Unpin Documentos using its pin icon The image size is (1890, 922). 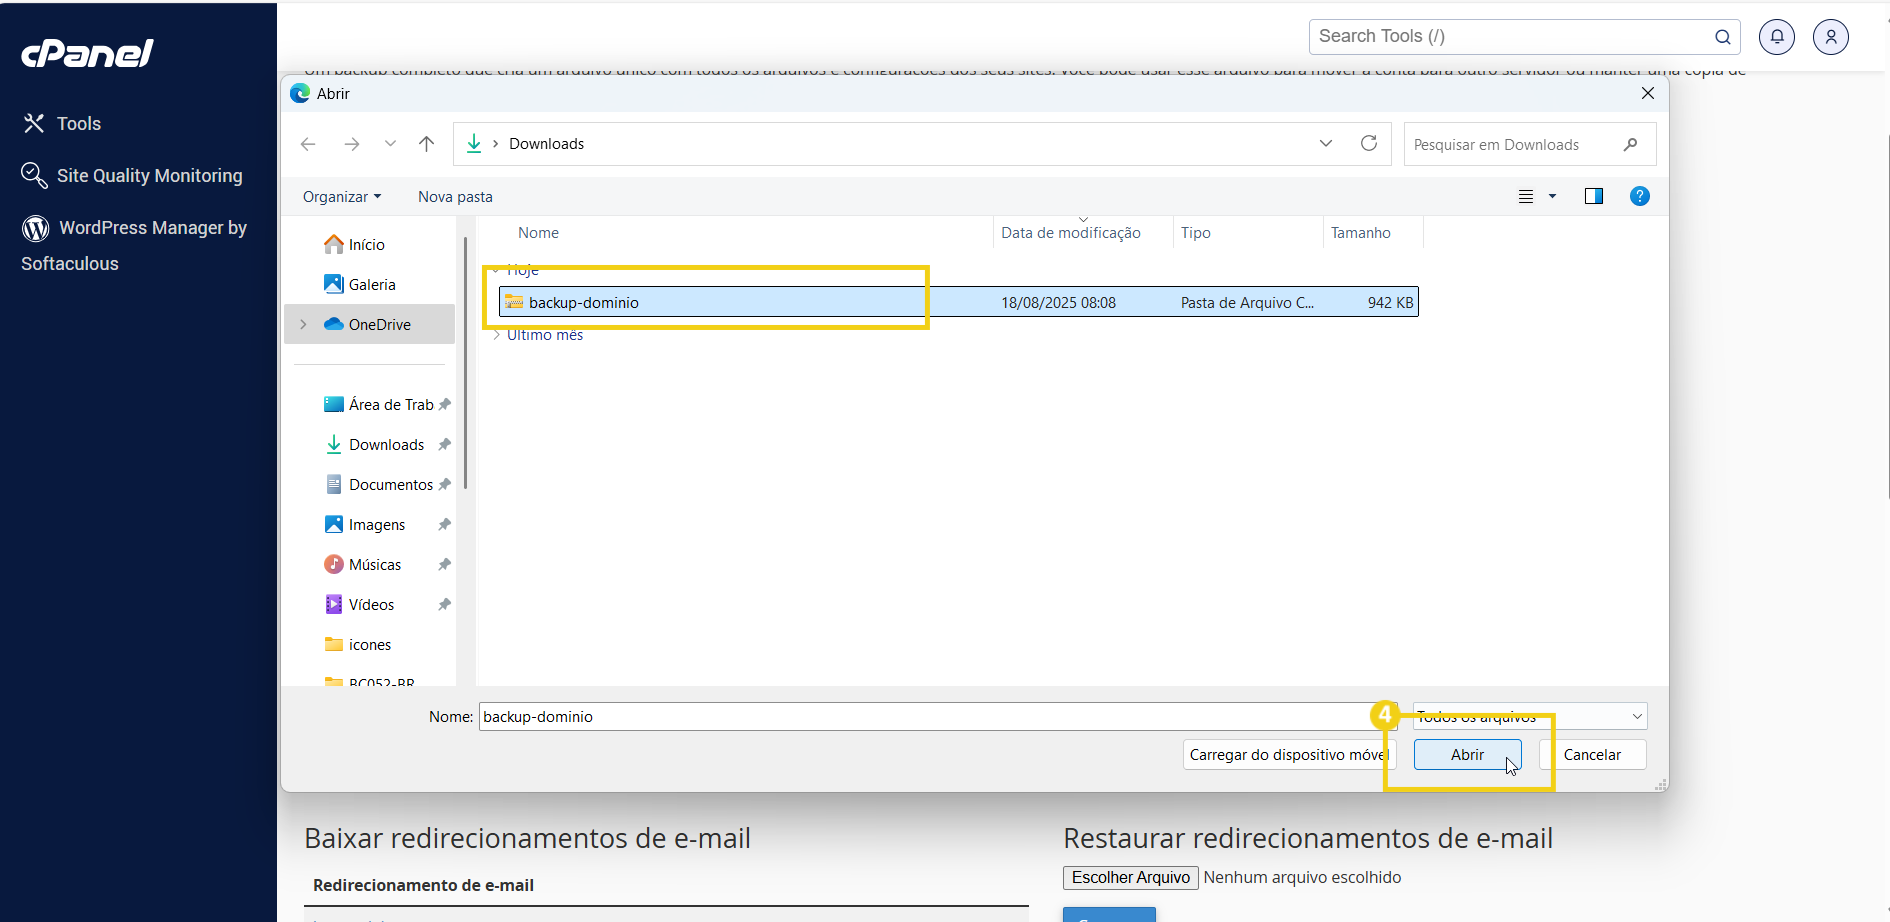click(445, 484)
